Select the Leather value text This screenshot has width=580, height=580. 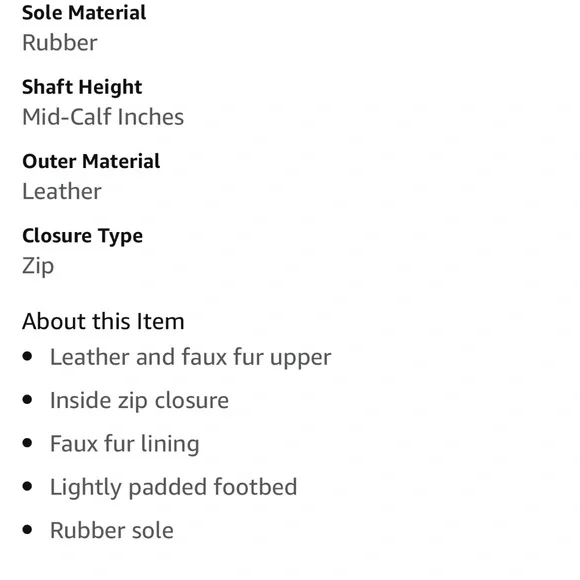pos(62,191)
